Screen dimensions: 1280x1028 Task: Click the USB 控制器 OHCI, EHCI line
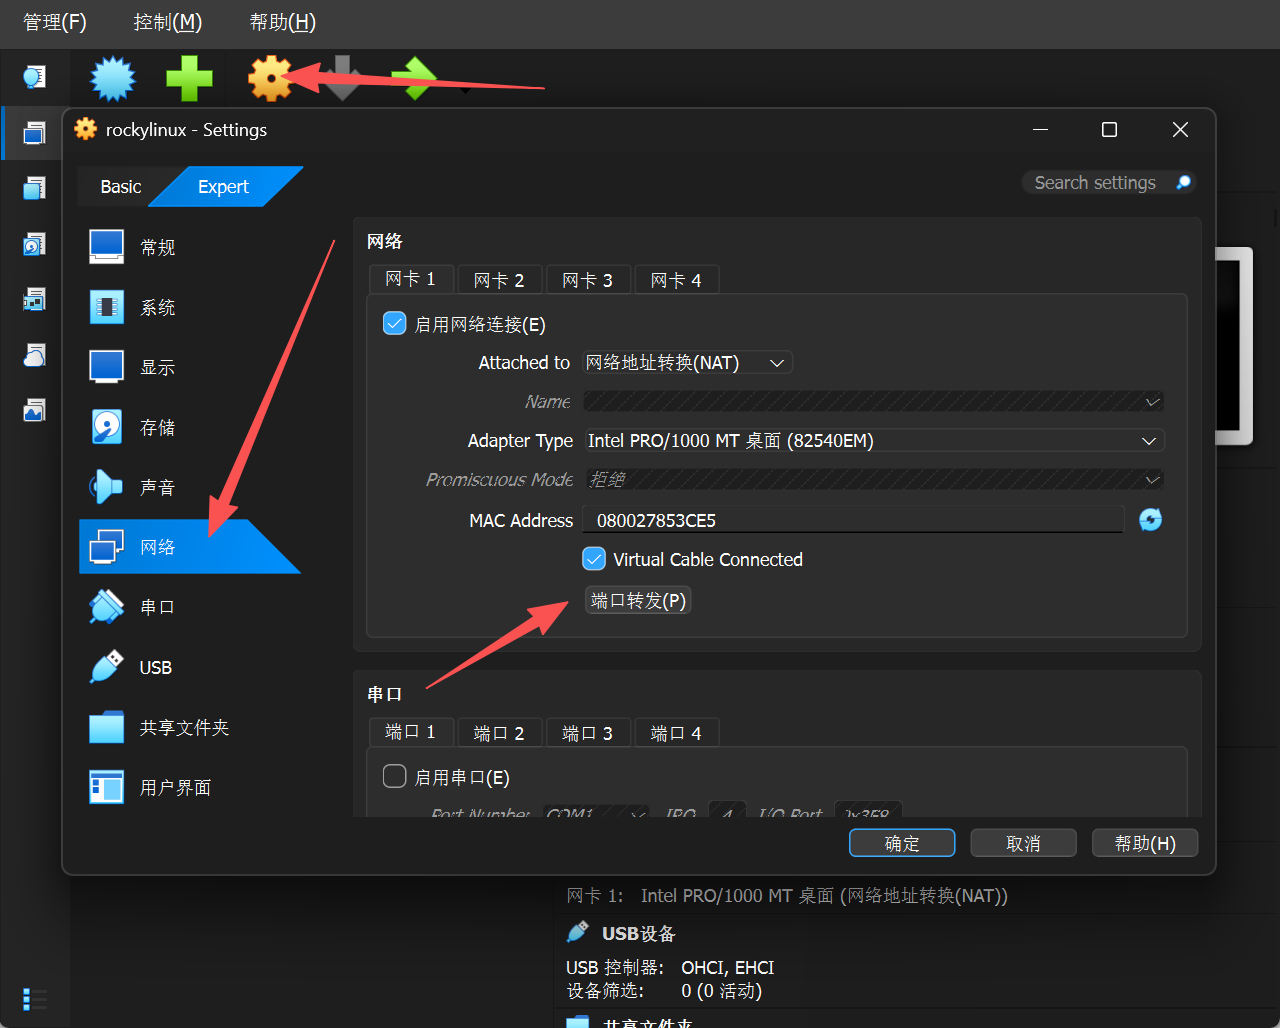coord(670,967)
